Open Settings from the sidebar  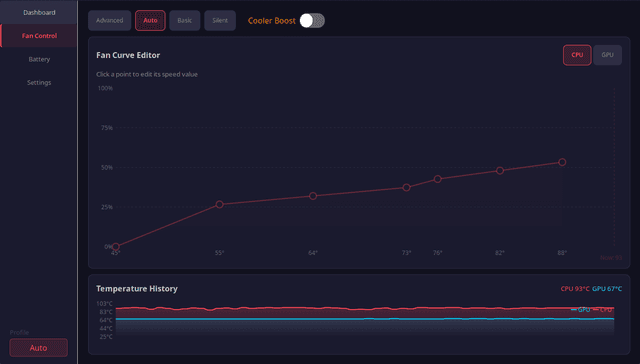(39, 82)
